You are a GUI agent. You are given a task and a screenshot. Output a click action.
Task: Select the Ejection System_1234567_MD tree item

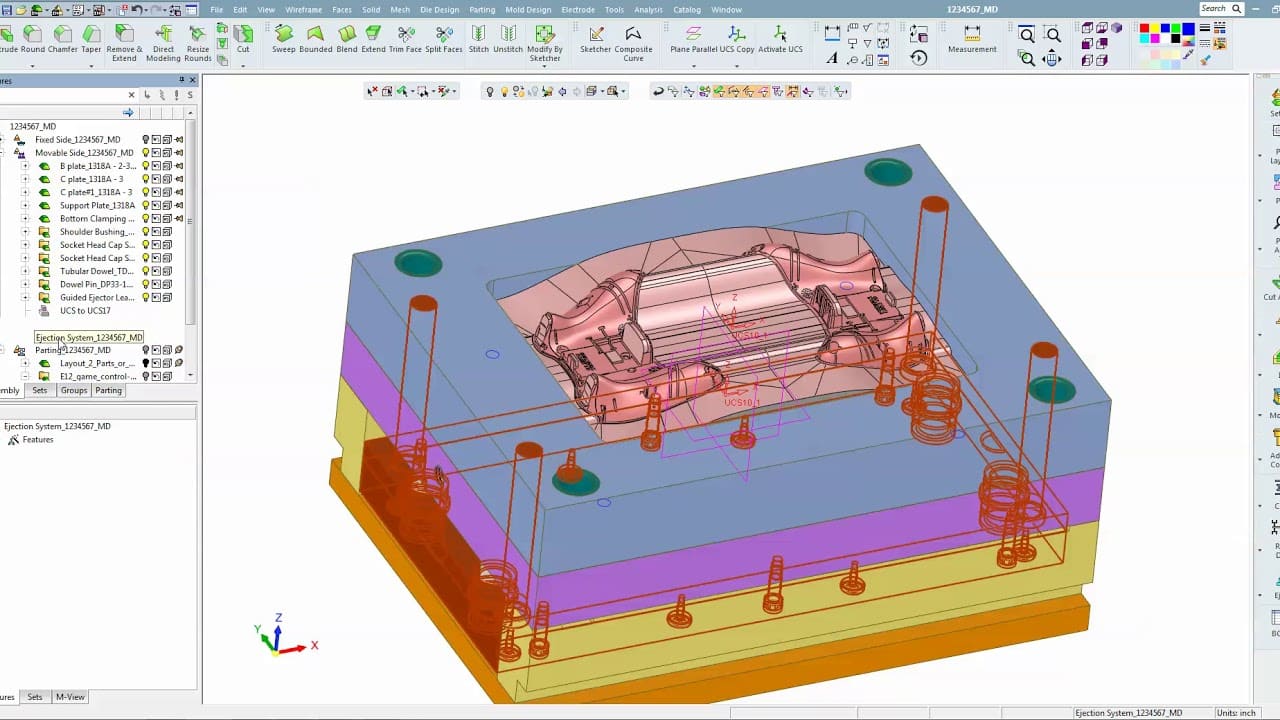click(x=89, y=338)
